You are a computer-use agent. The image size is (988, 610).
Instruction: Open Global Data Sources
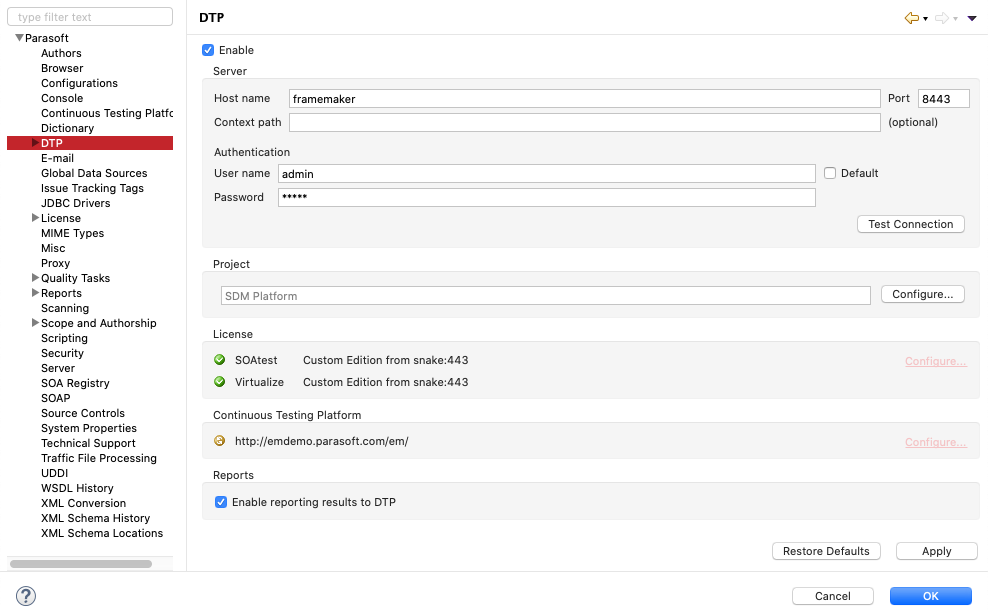tap(94, 173)
